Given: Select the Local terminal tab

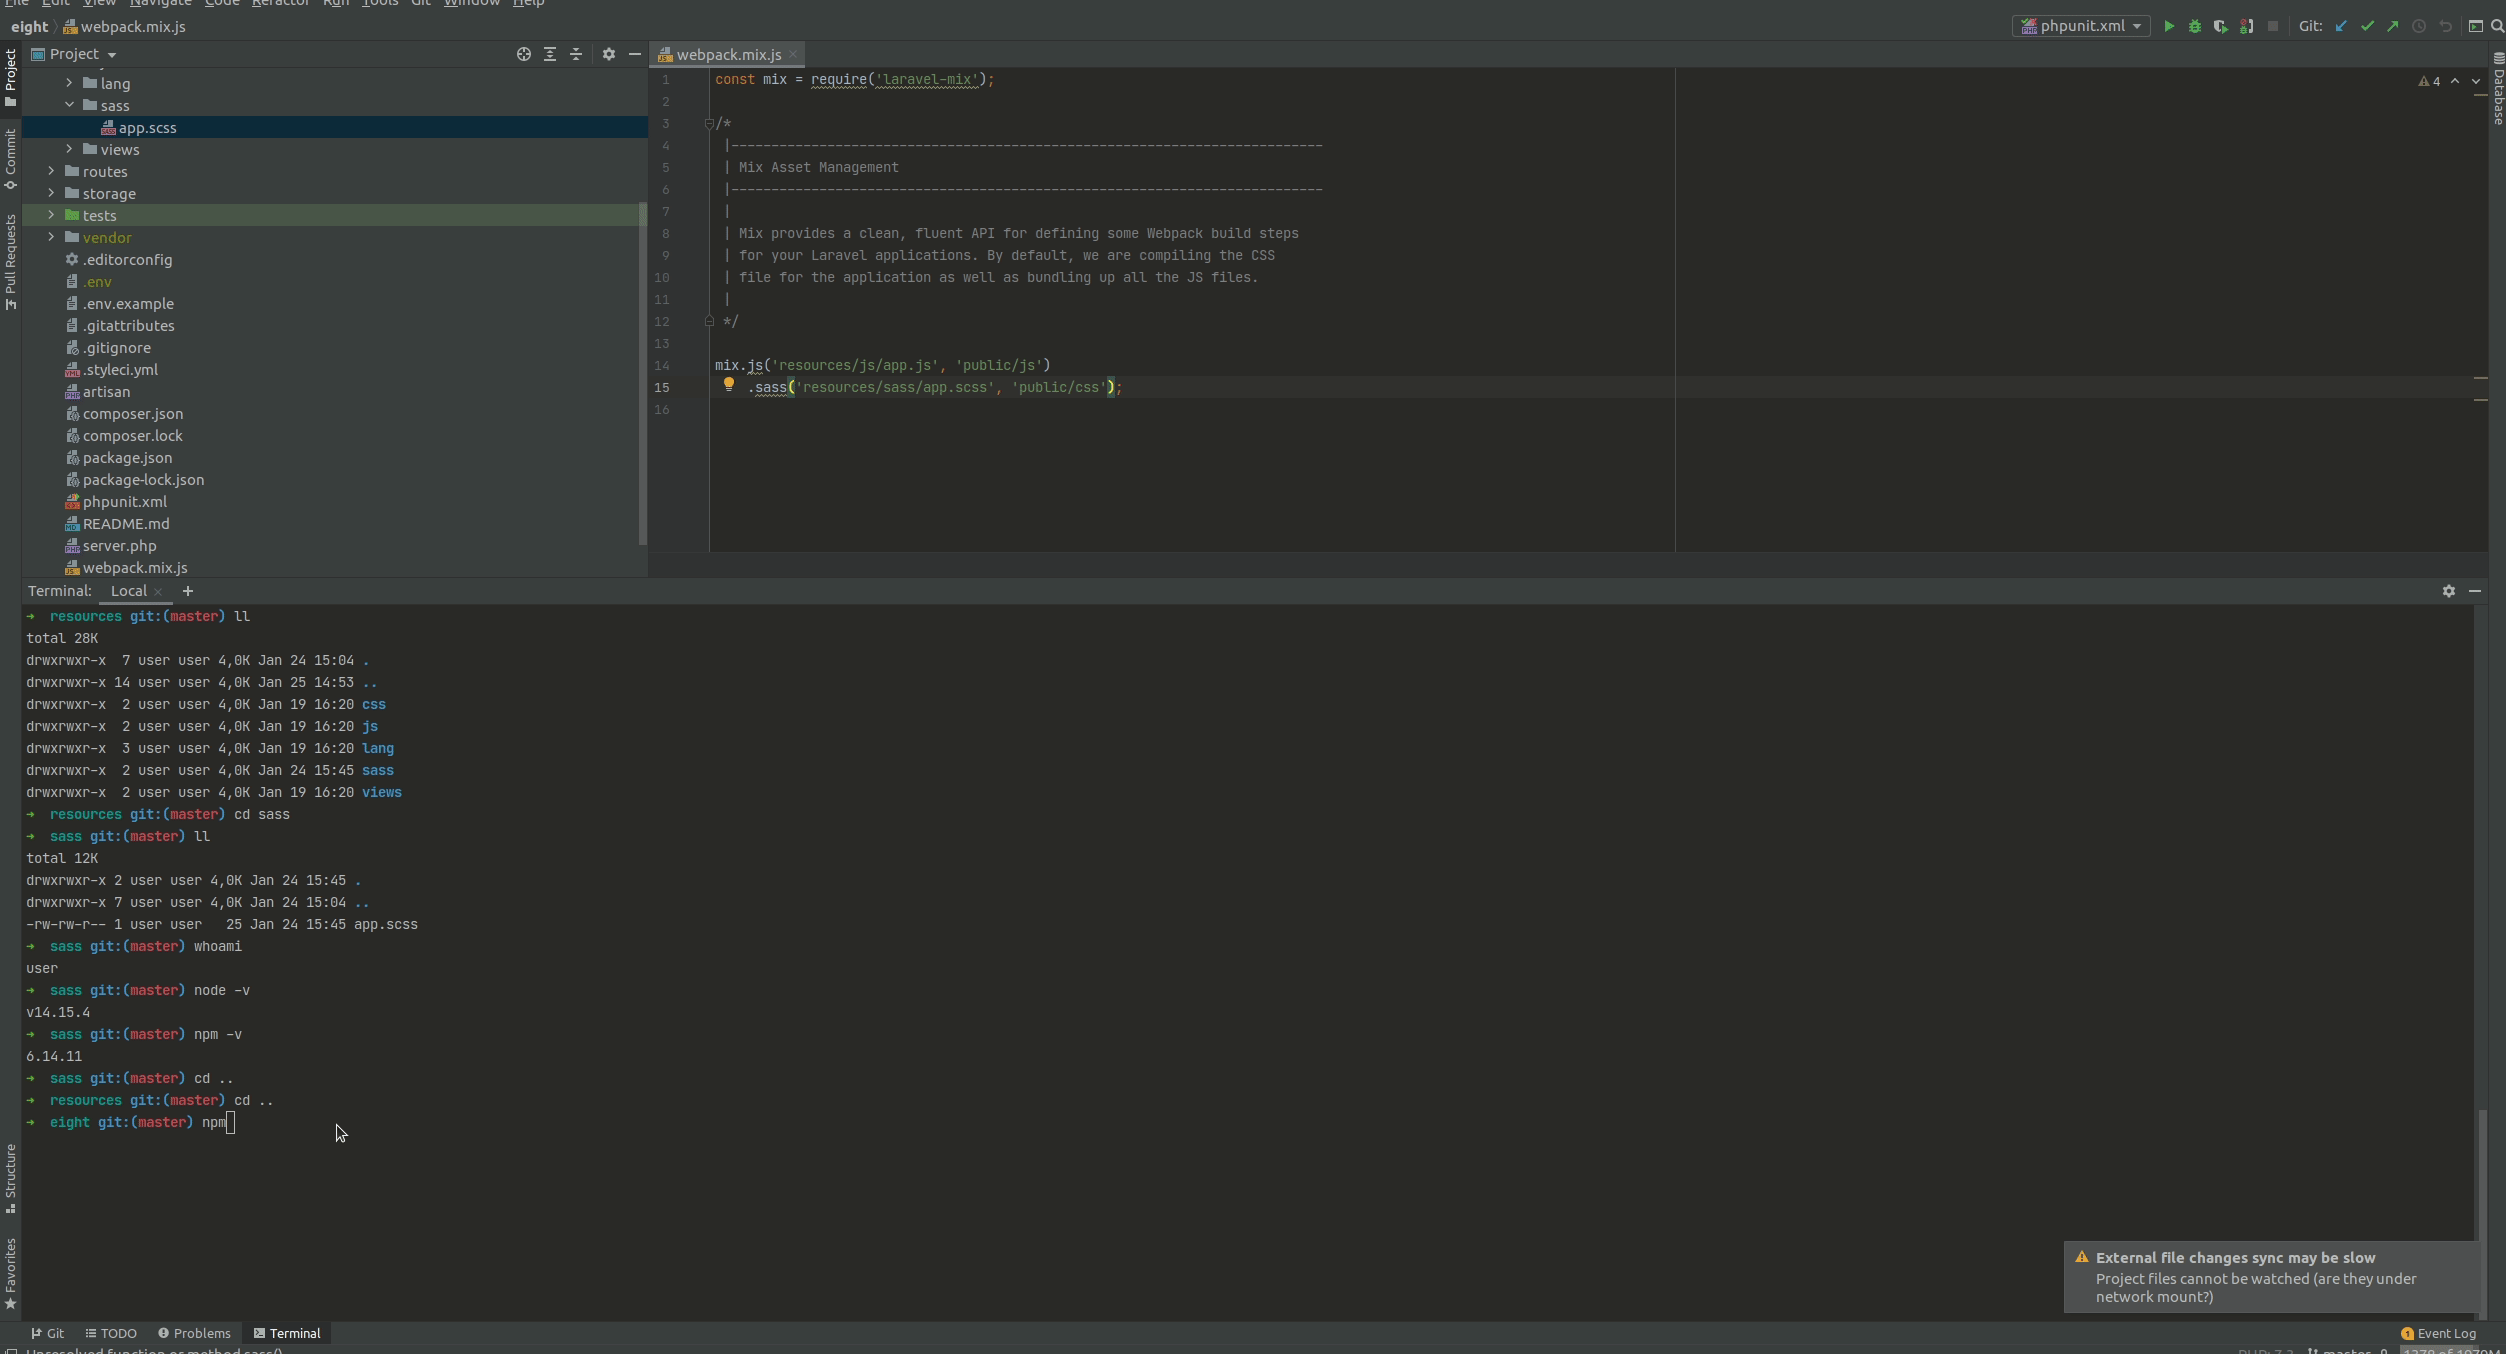Looking at the screenshot, I should [128, 591].
